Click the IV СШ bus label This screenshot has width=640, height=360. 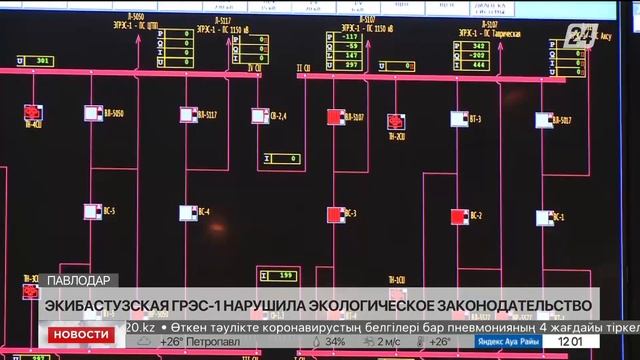pos(254,68)
